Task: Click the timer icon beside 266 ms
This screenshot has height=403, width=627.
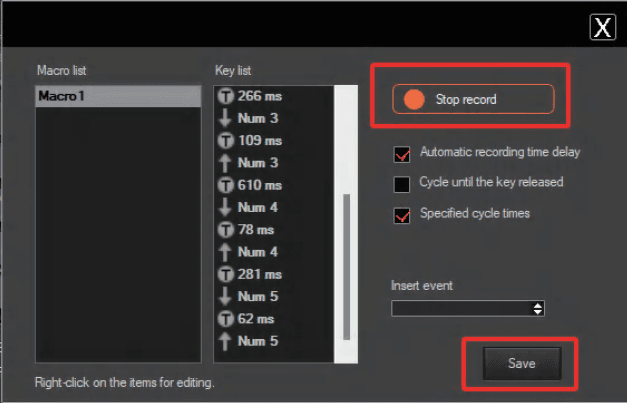Action: 225,96
